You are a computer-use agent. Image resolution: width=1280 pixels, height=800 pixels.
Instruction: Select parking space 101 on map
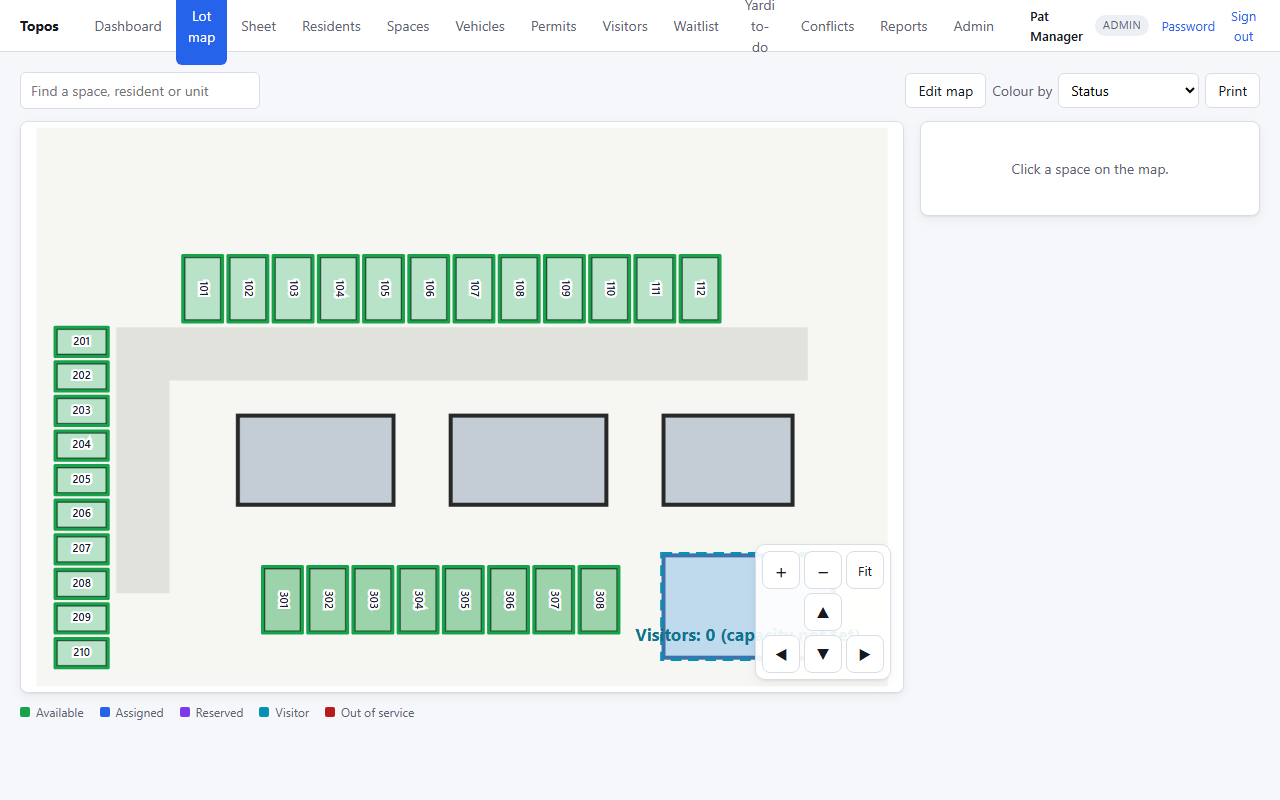(203, 288)
